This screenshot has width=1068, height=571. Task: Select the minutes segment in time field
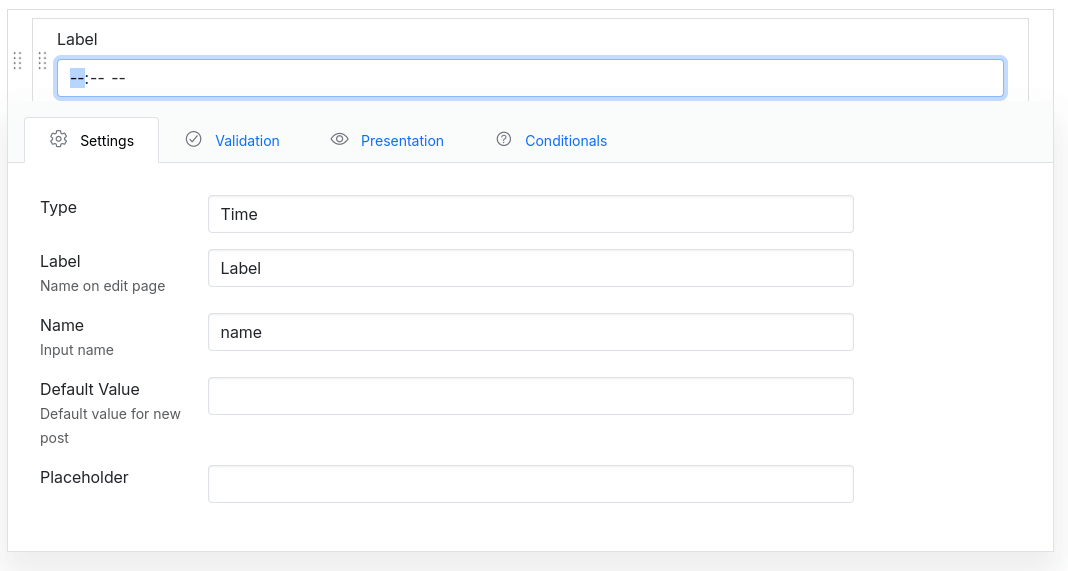(x=98, y=78)
